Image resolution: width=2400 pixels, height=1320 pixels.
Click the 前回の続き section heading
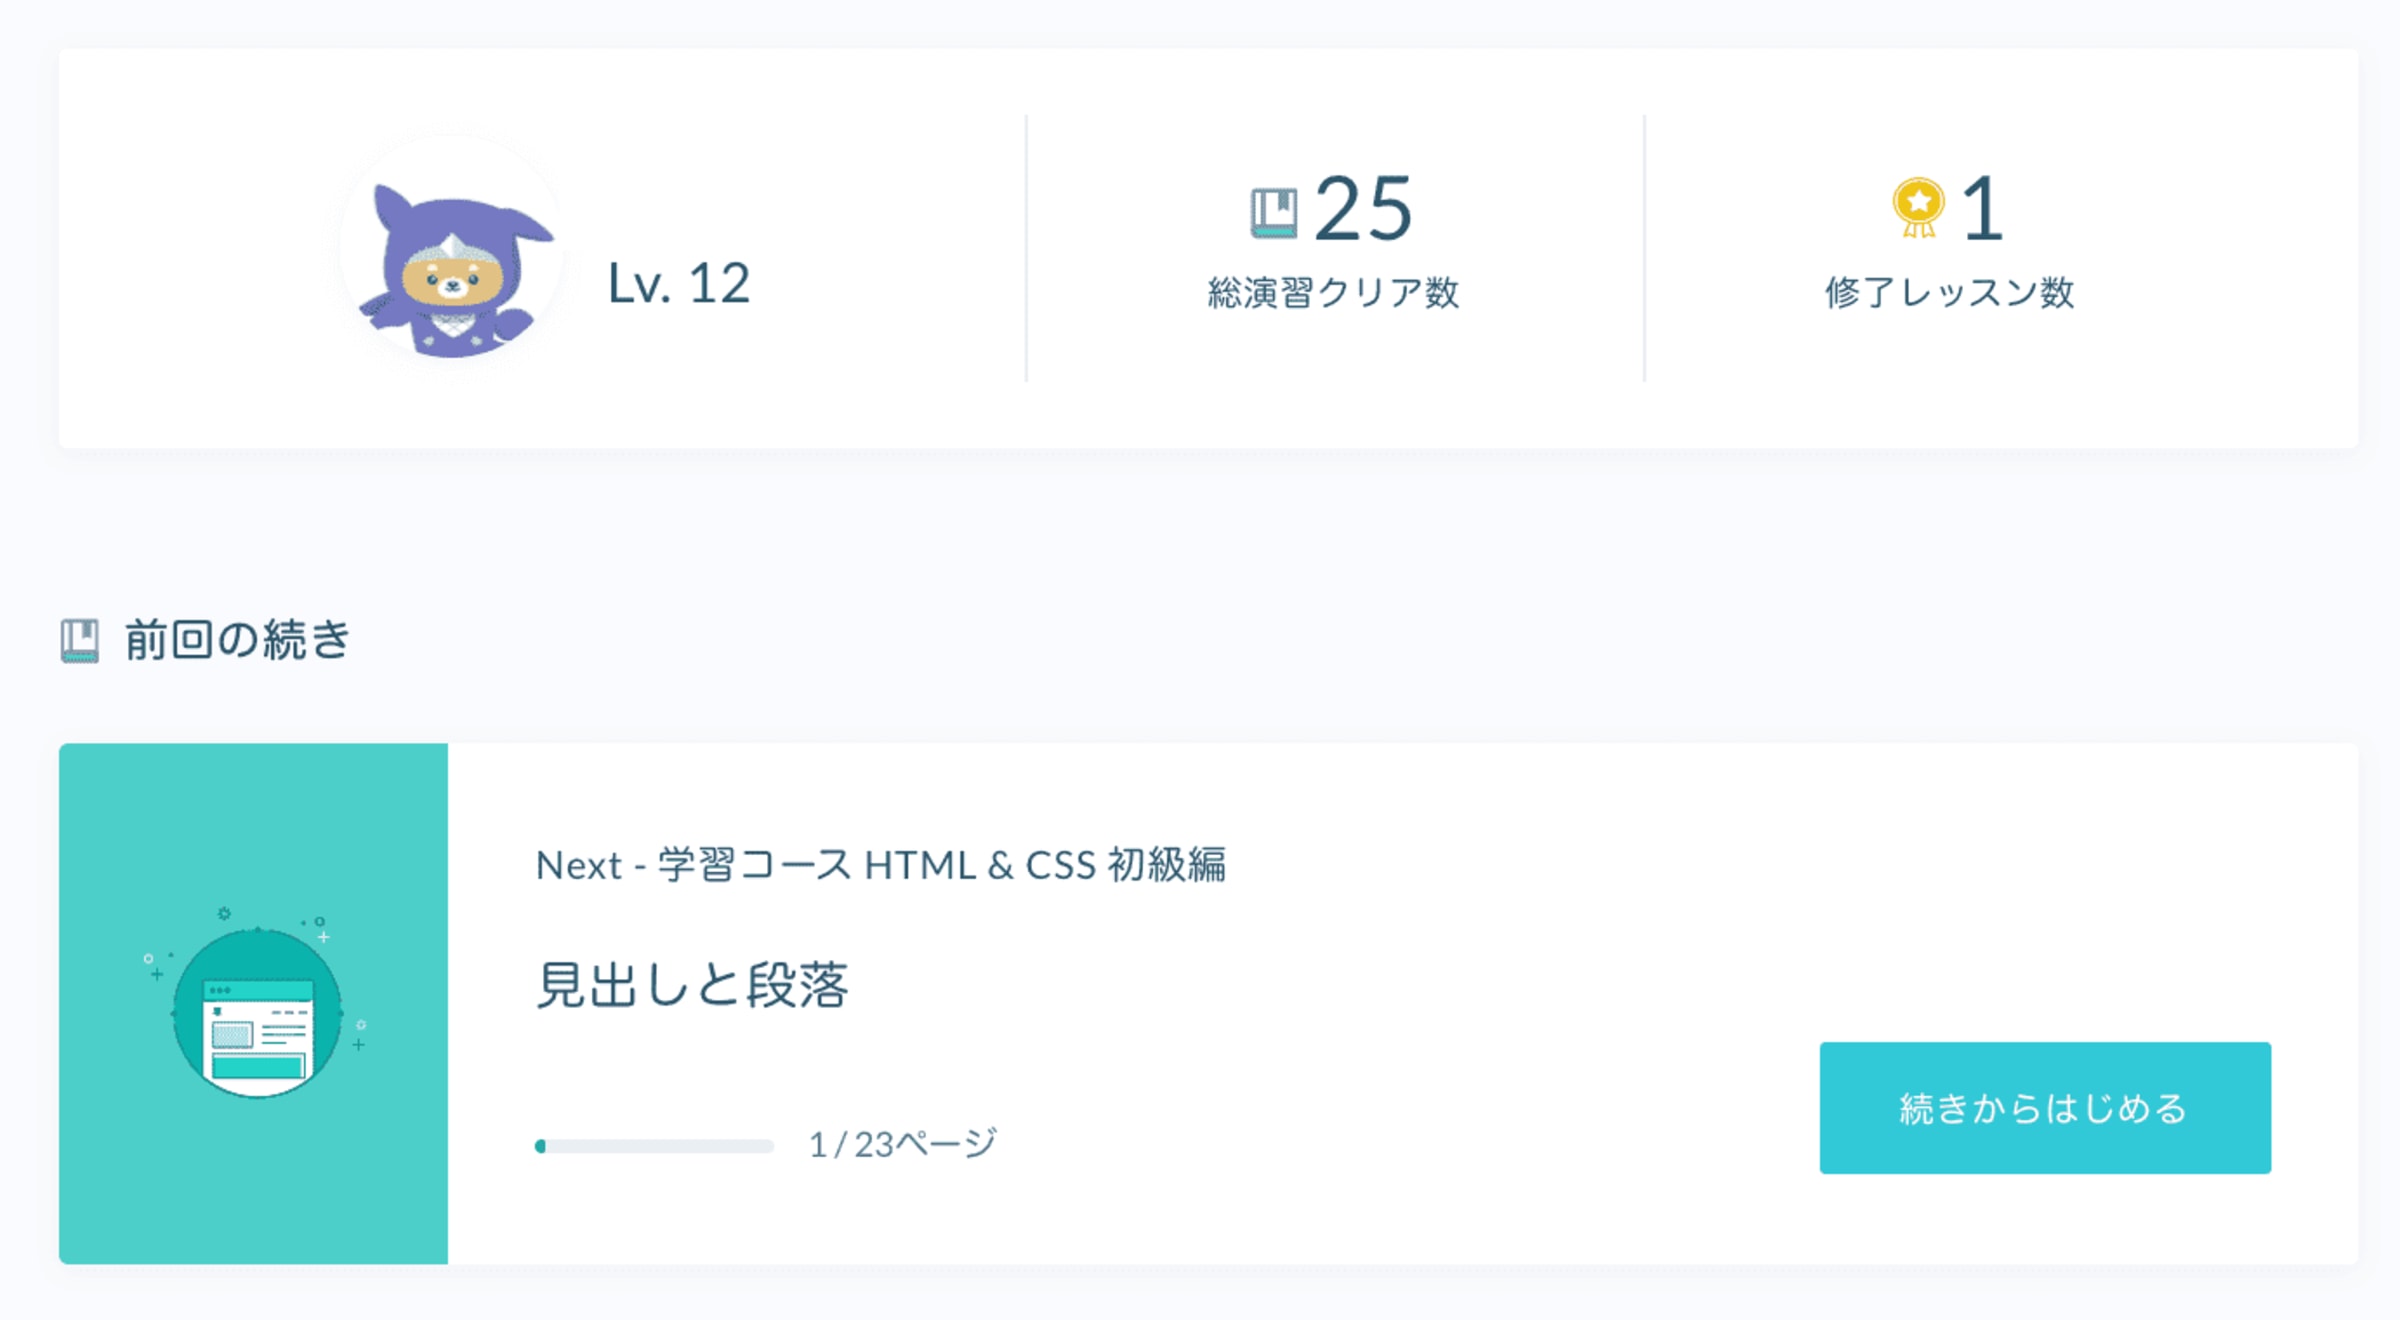point(237,640)
